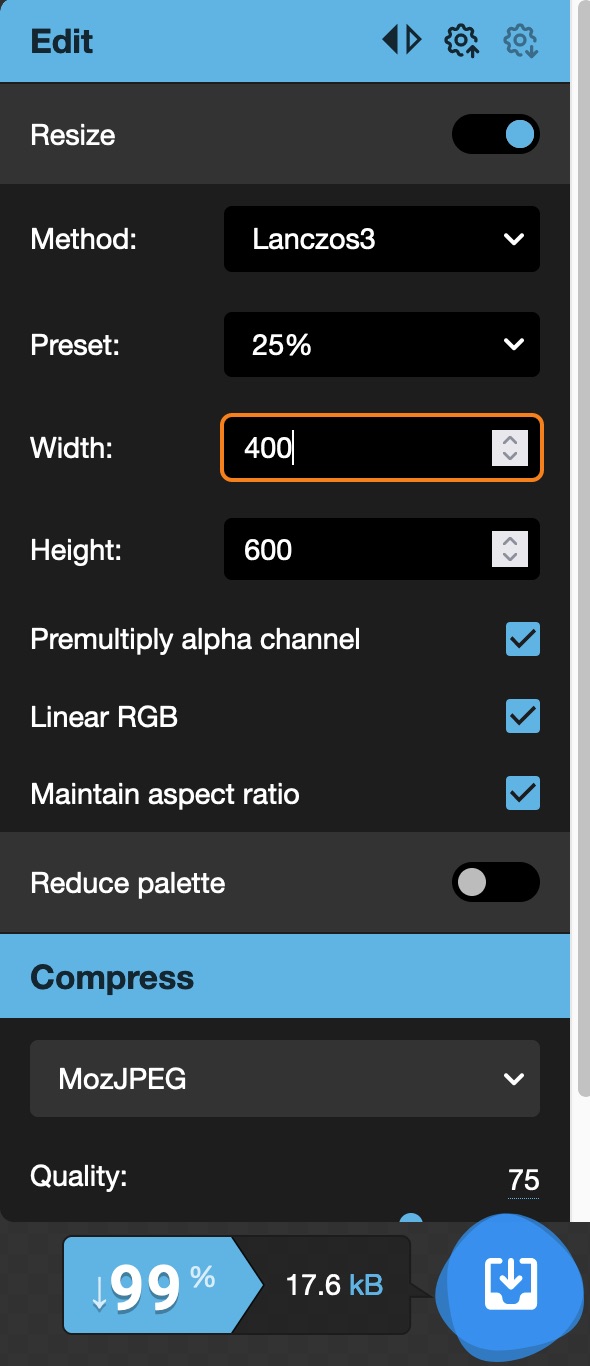Decrease Height with the stepper down arrow
590x1366 pixels.
508,557
